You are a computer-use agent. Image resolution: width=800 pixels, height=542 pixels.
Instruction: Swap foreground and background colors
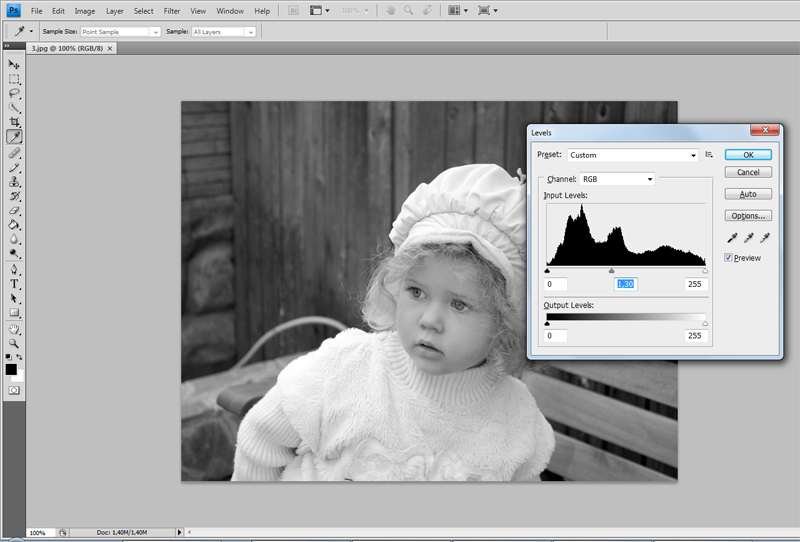pyautogui.click(x=20, y=357)
